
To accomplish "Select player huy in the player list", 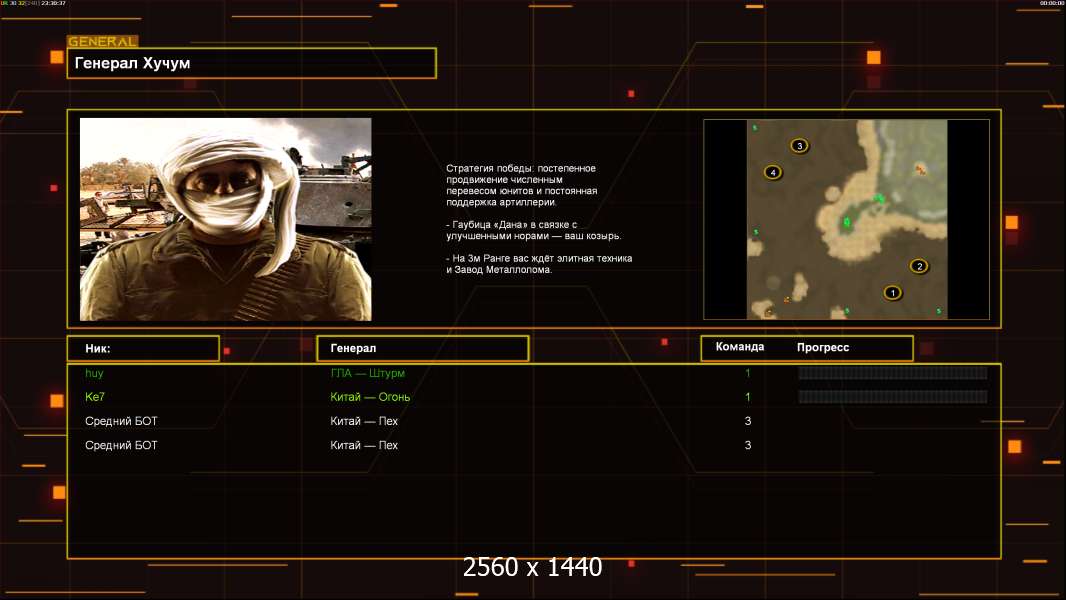I will (x=95, y=373).
